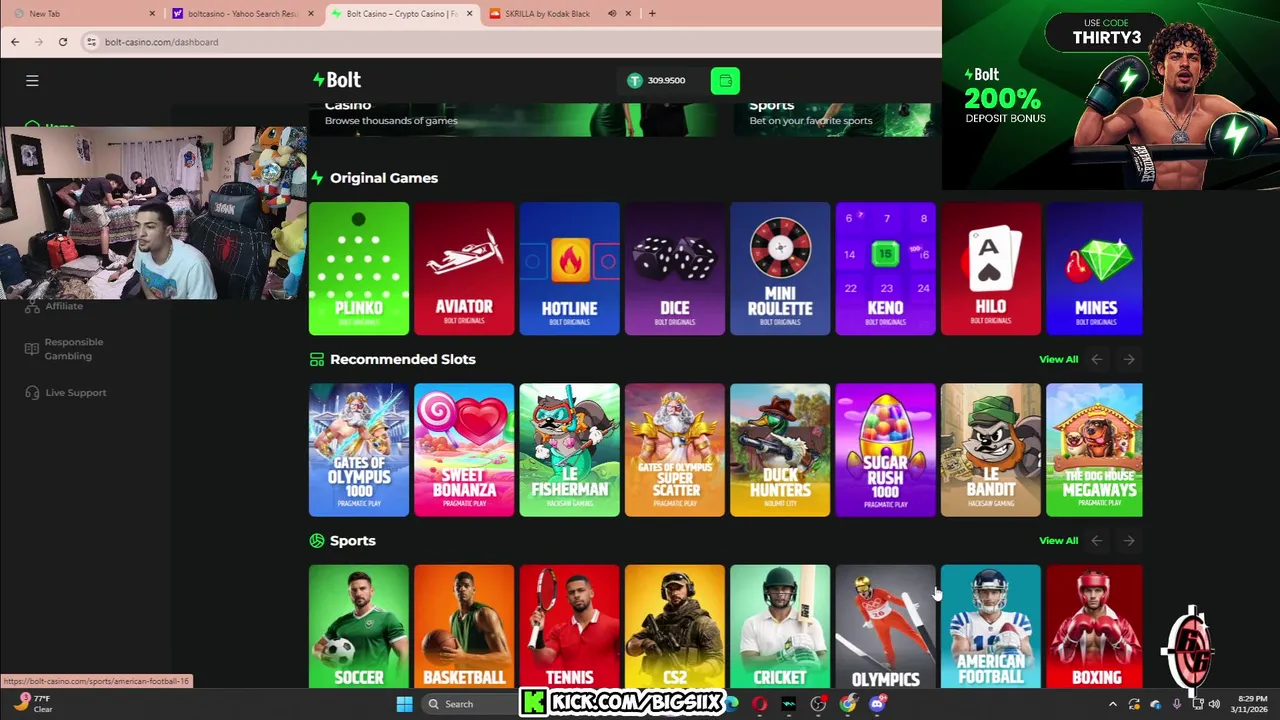
Task: Close the SKRILLA by Kodak Black tab
Action: pyautogui.click(x=628, y=14)
